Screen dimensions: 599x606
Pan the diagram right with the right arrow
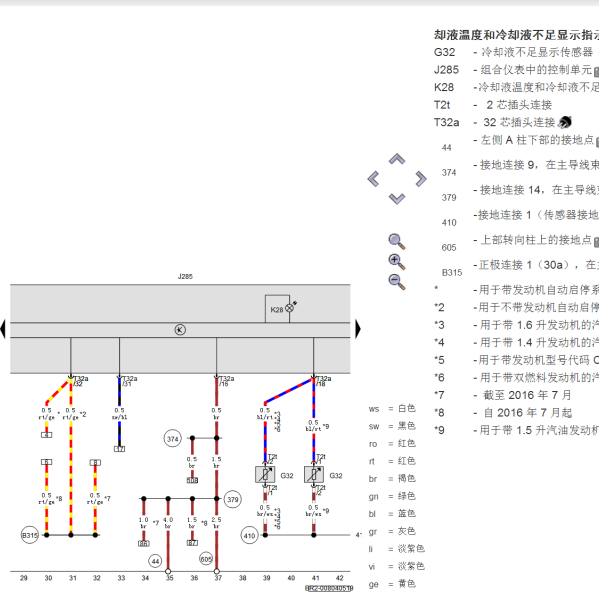pyautogui.click(x=421, y=179)
